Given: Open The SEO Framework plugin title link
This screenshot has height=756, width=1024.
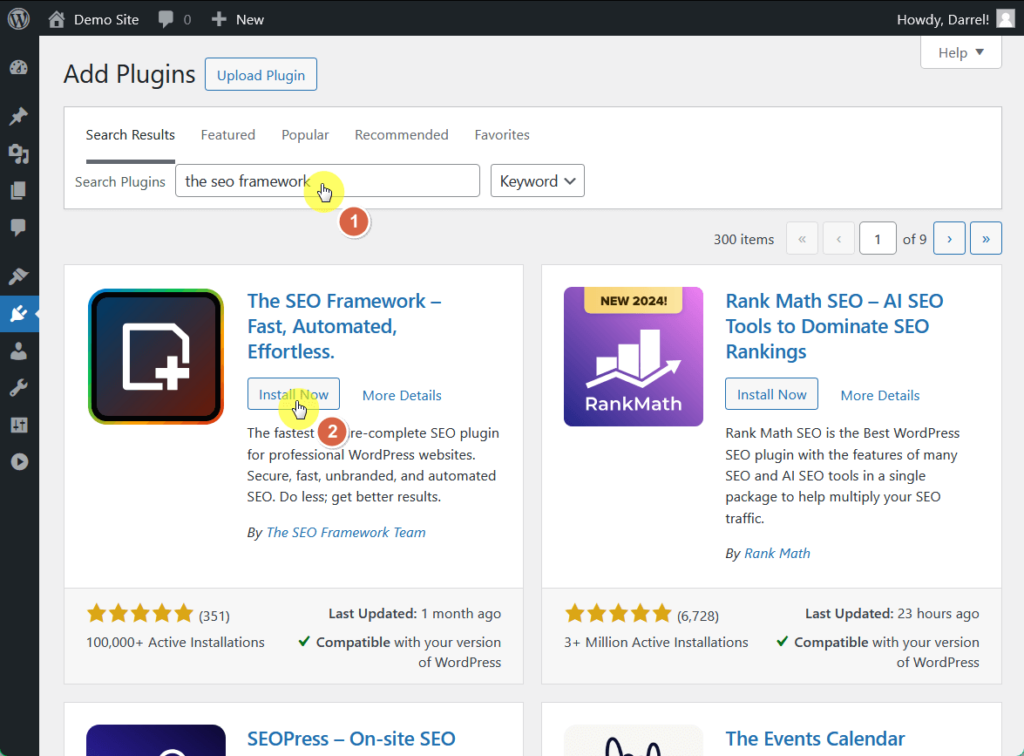Looking at the screenshot, I should click(344, 326).
